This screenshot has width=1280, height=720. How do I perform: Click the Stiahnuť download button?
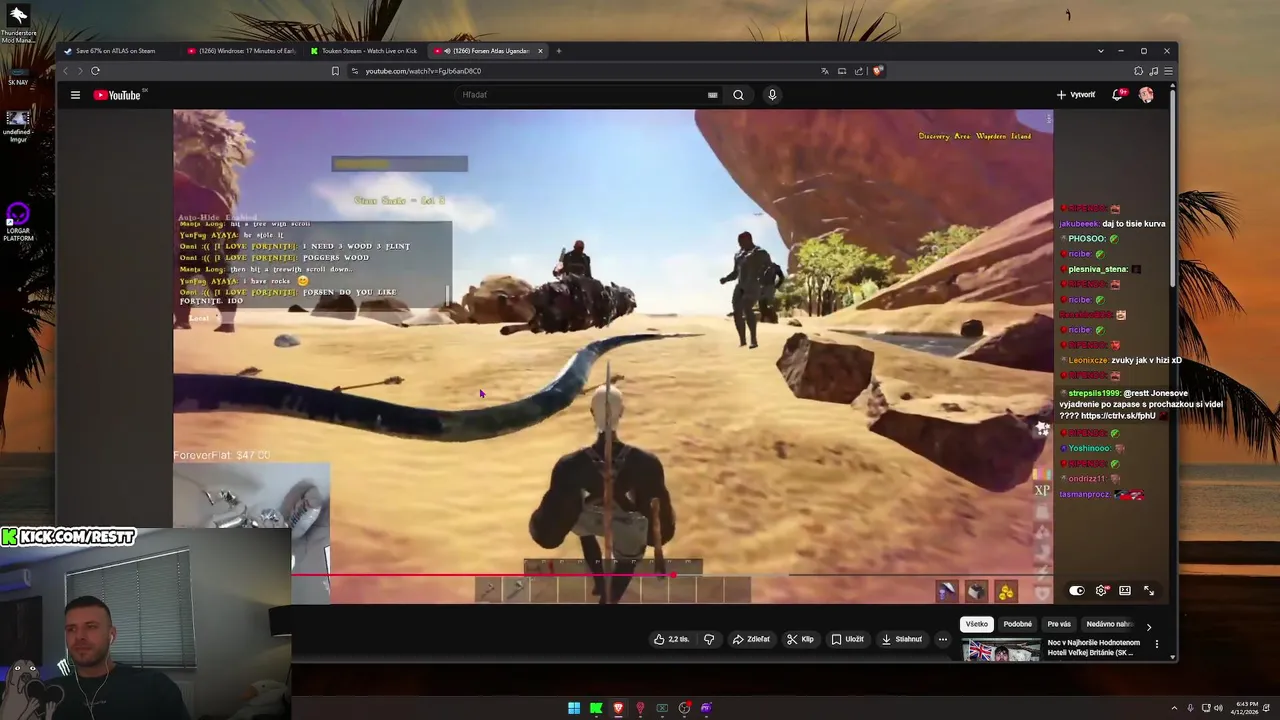(902, 639)
